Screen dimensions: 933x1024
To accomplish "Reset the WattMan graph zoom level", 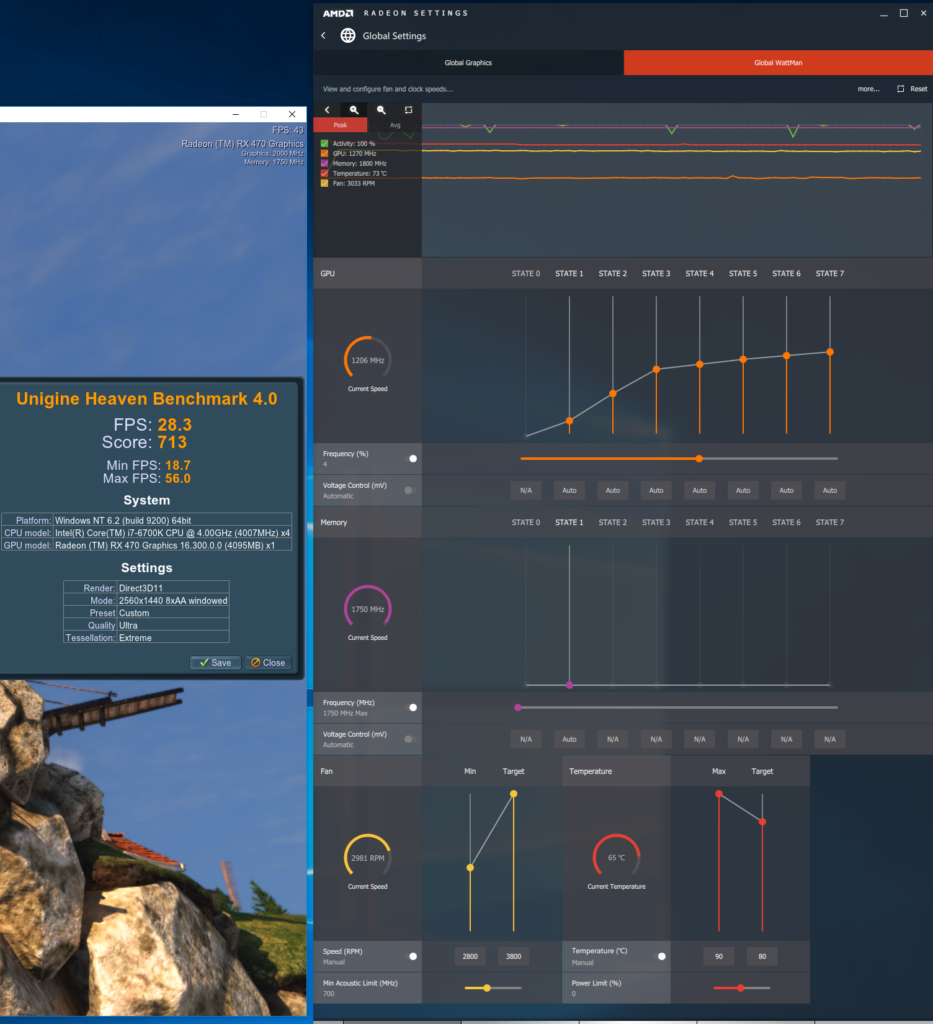I will pos(409,110).
